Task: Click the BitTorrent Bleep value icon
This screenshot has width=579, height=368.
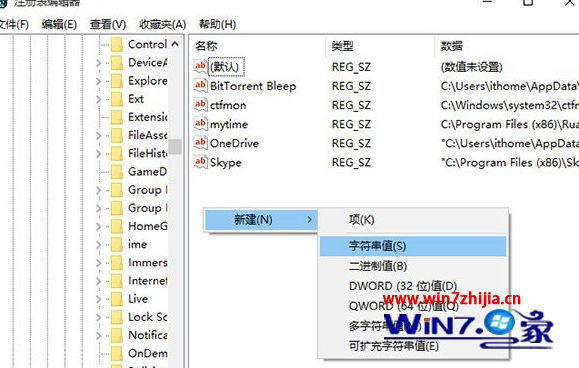Action: 201,86
